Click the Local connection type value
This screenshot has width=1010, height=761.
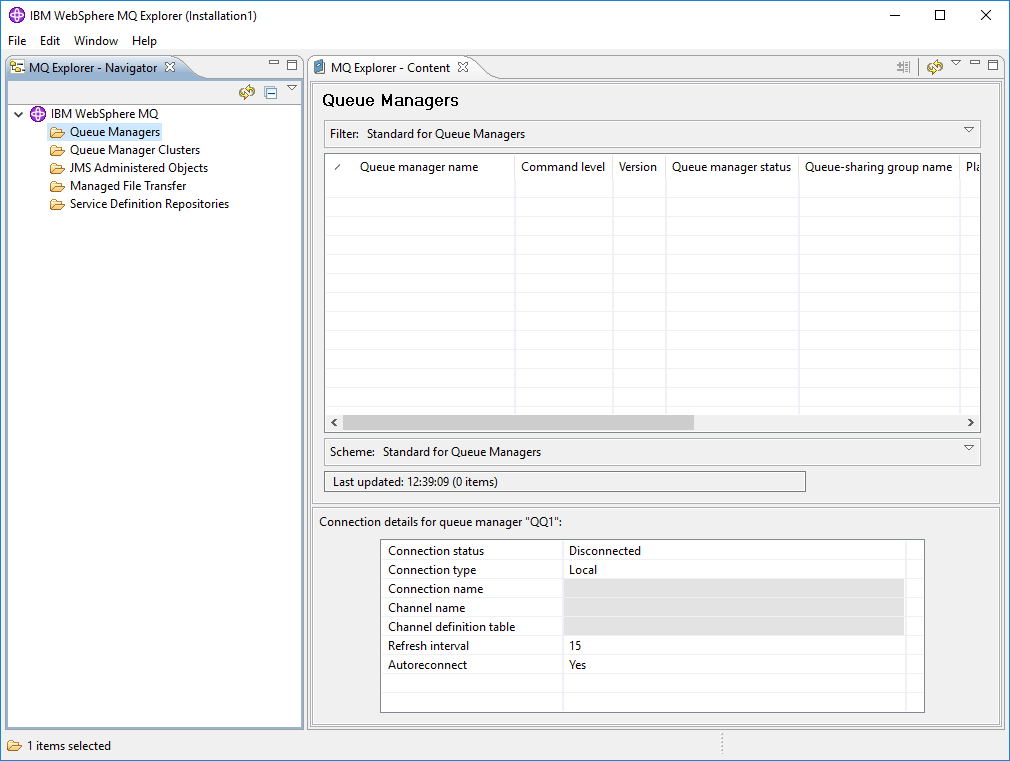[583, 570]
